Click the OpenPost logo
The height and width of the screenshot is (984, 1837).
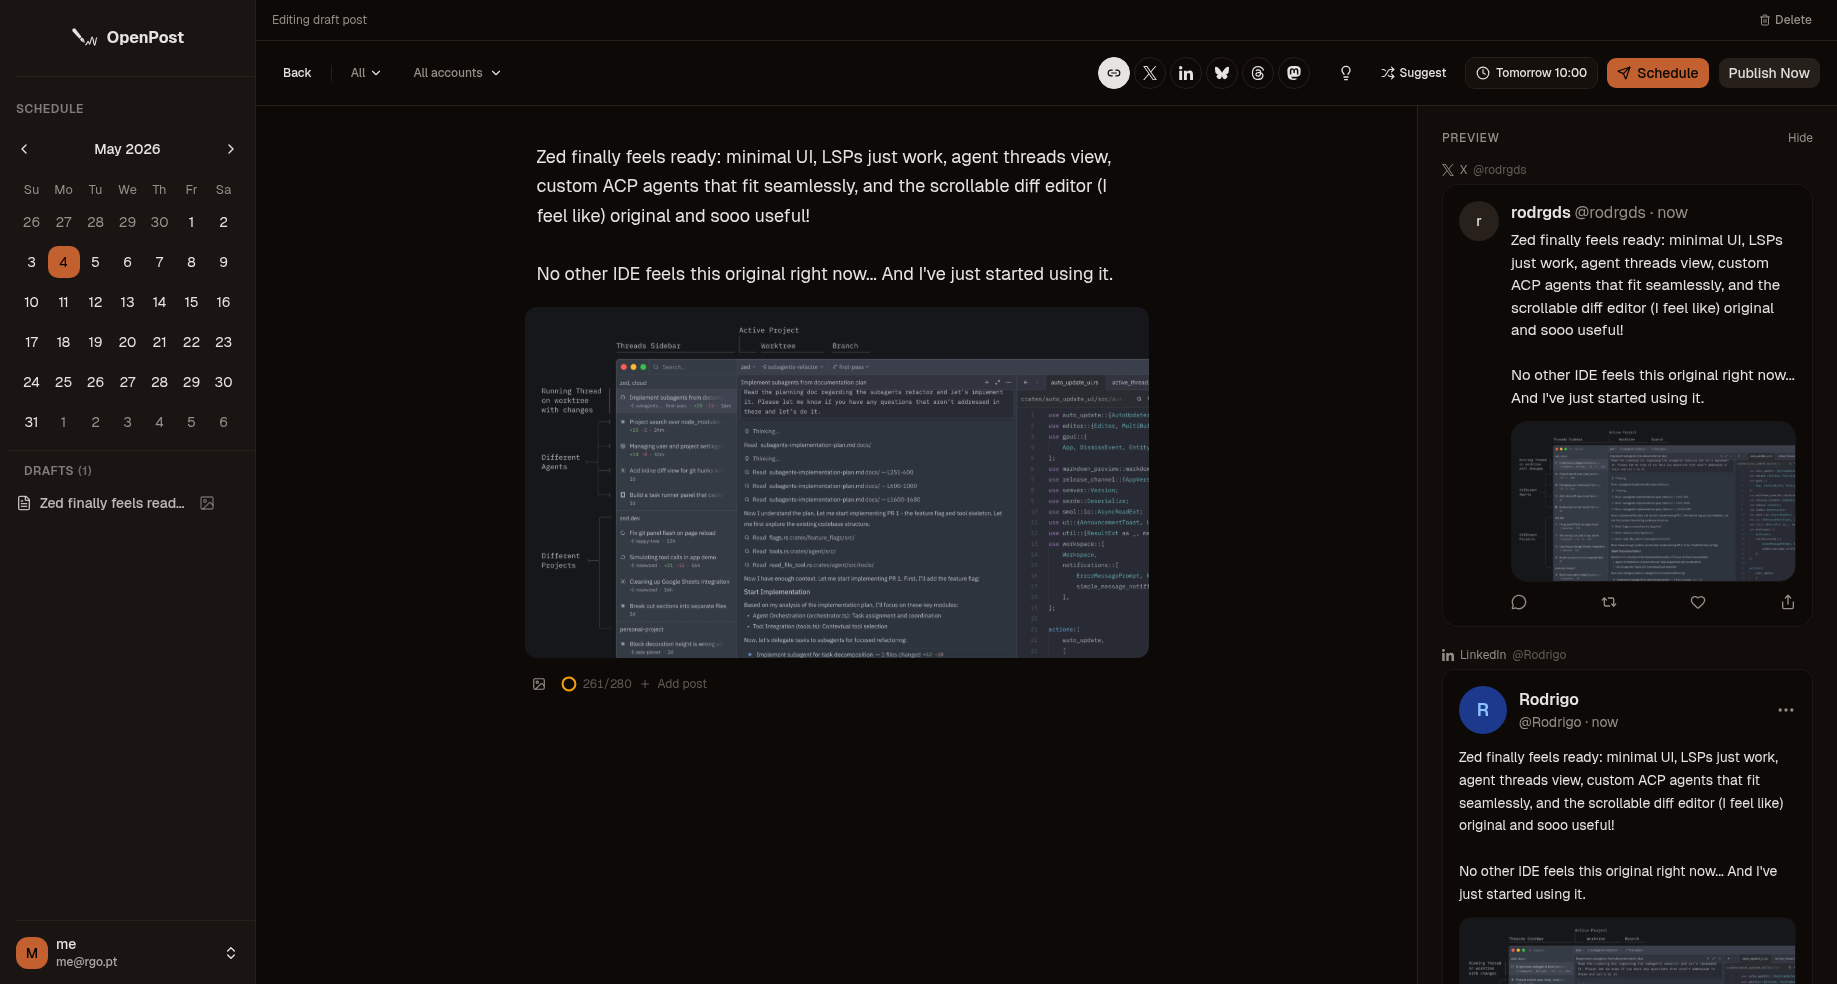tap(127, 37)
